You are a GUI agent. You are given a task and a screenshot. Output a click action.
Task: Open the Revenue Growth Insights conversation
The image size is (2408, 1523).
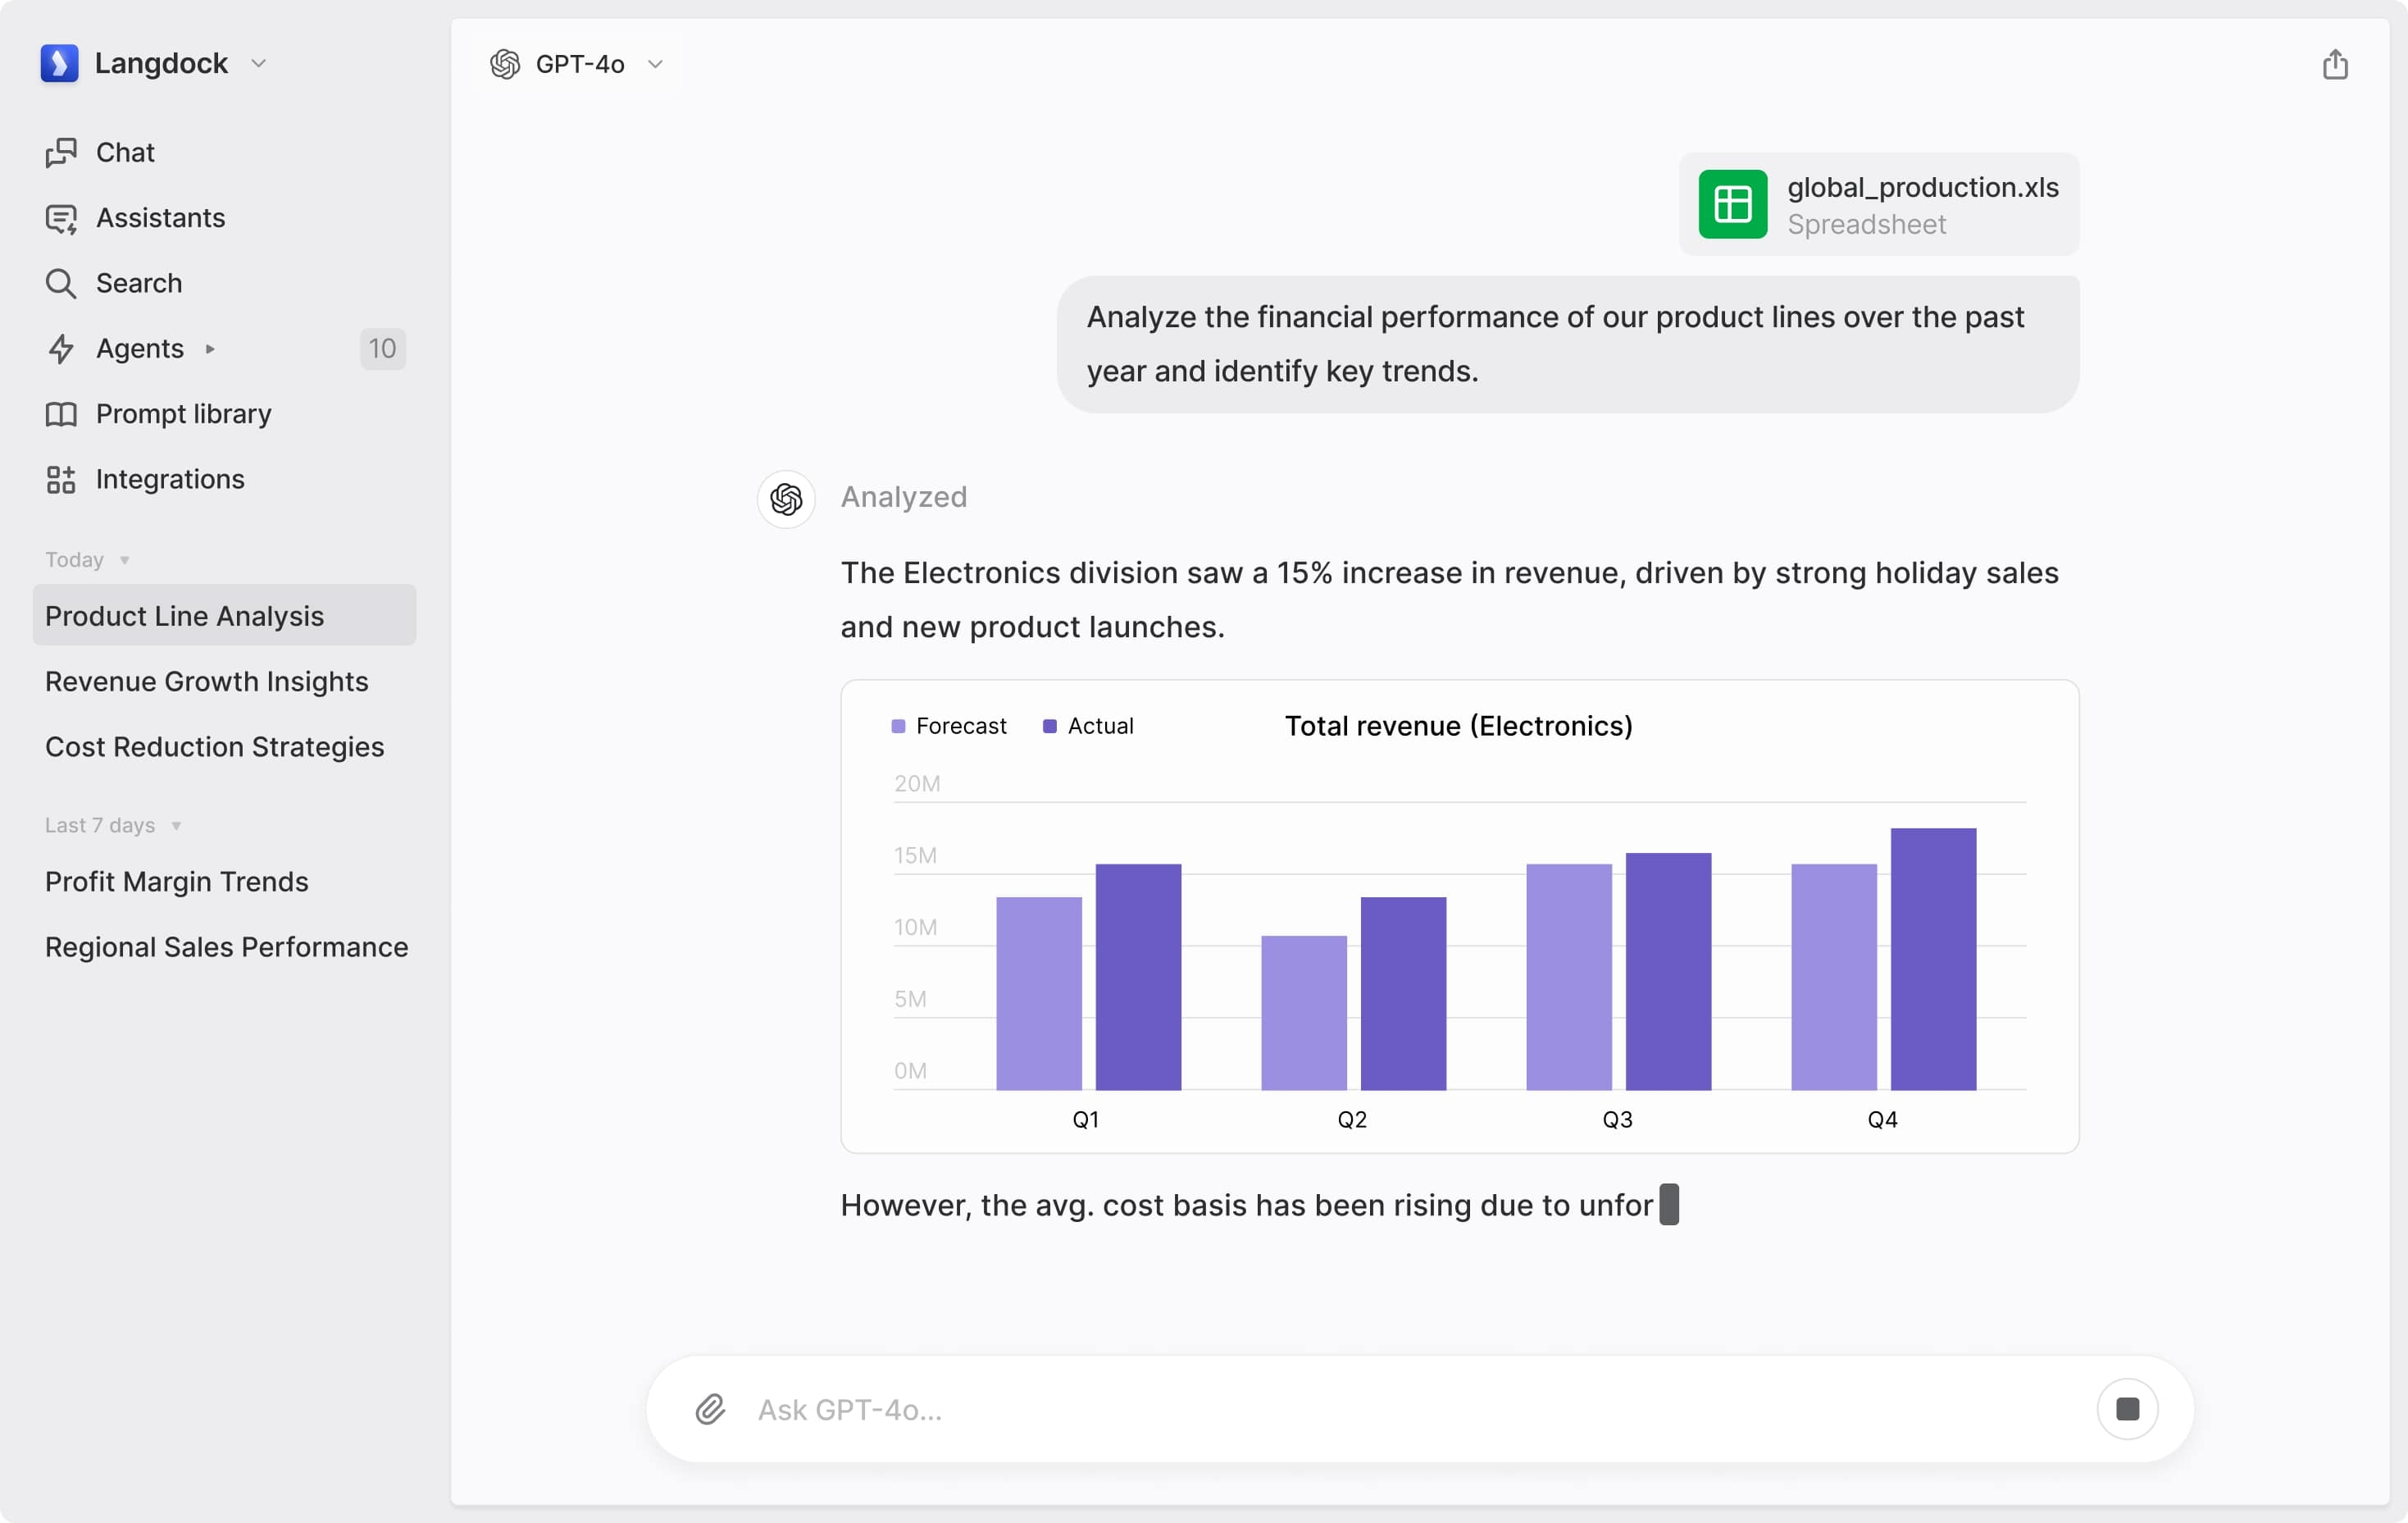(x=207, y=681)
